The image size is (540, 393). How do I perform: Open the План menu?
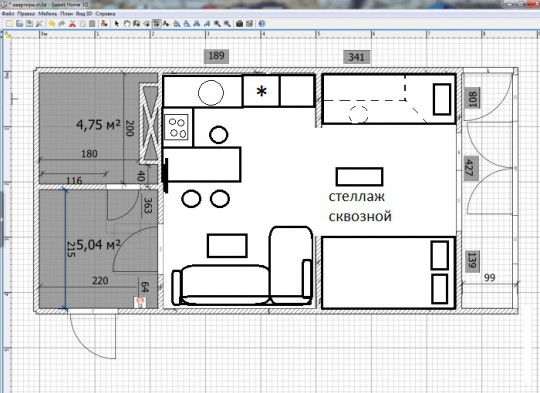[x=66, y=14]
